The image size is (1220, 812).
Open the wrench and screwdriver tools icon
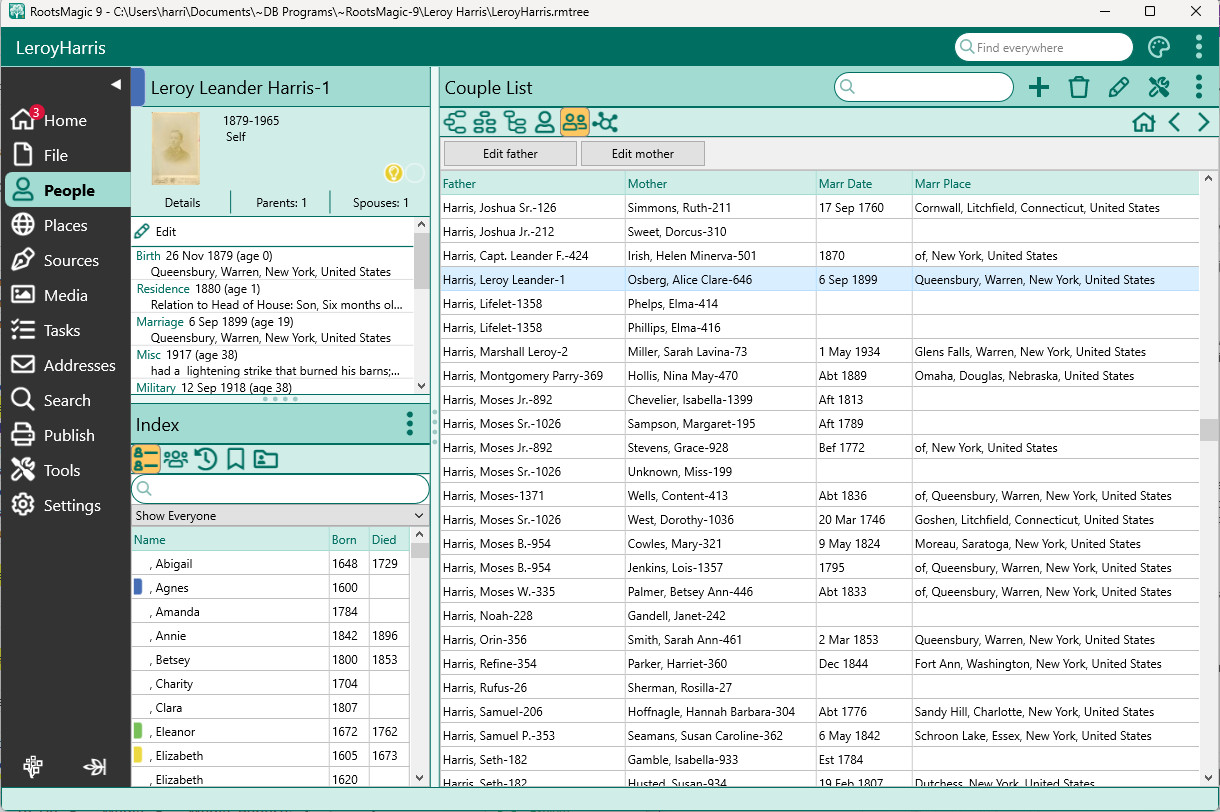point(1158,88)
